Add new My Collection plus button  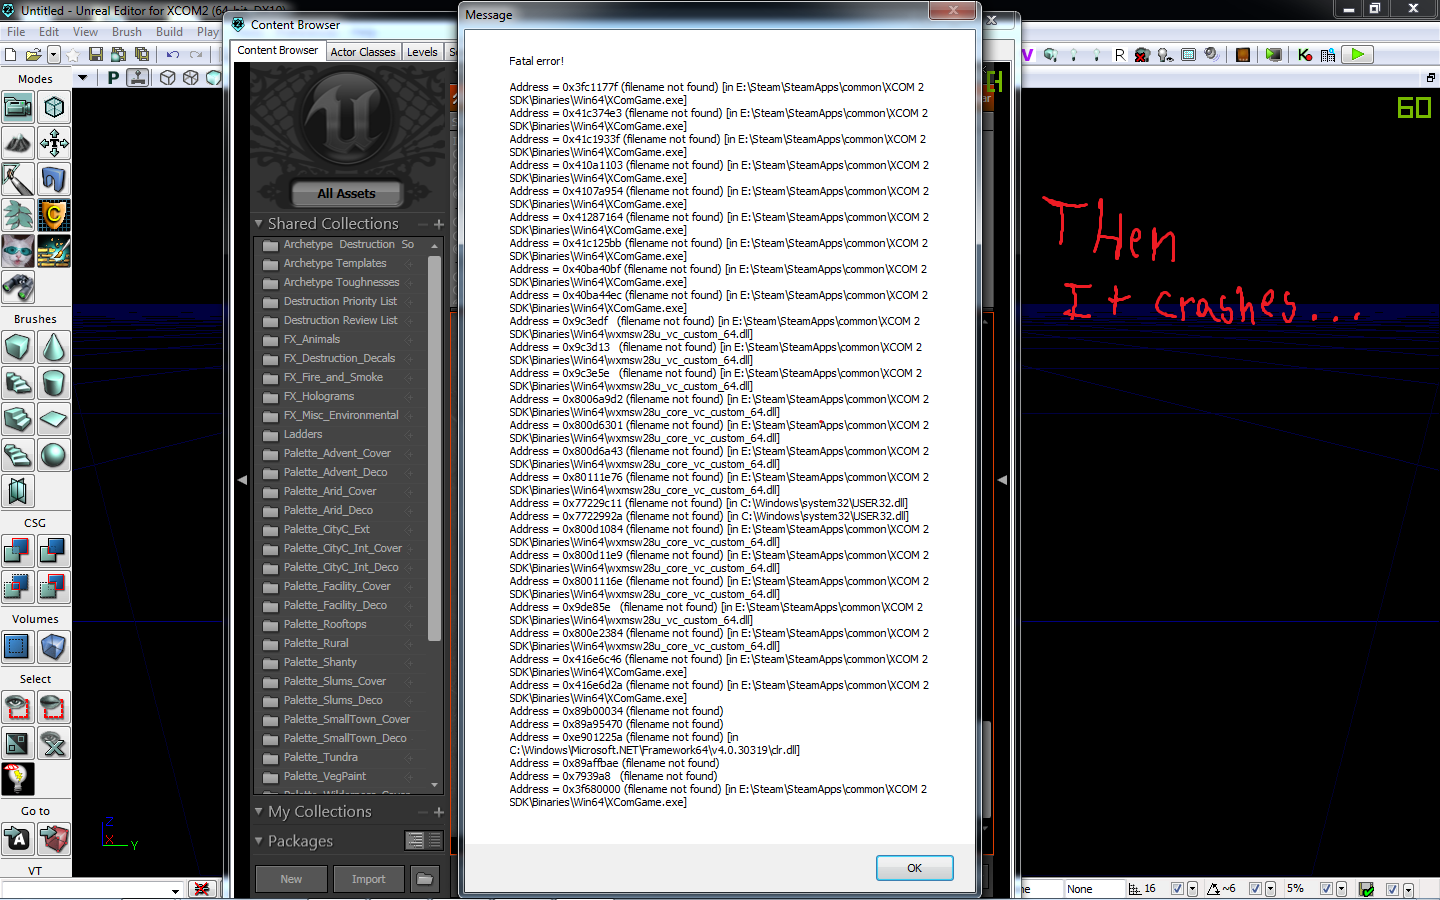pyautogui.click(x=439, y=812)
